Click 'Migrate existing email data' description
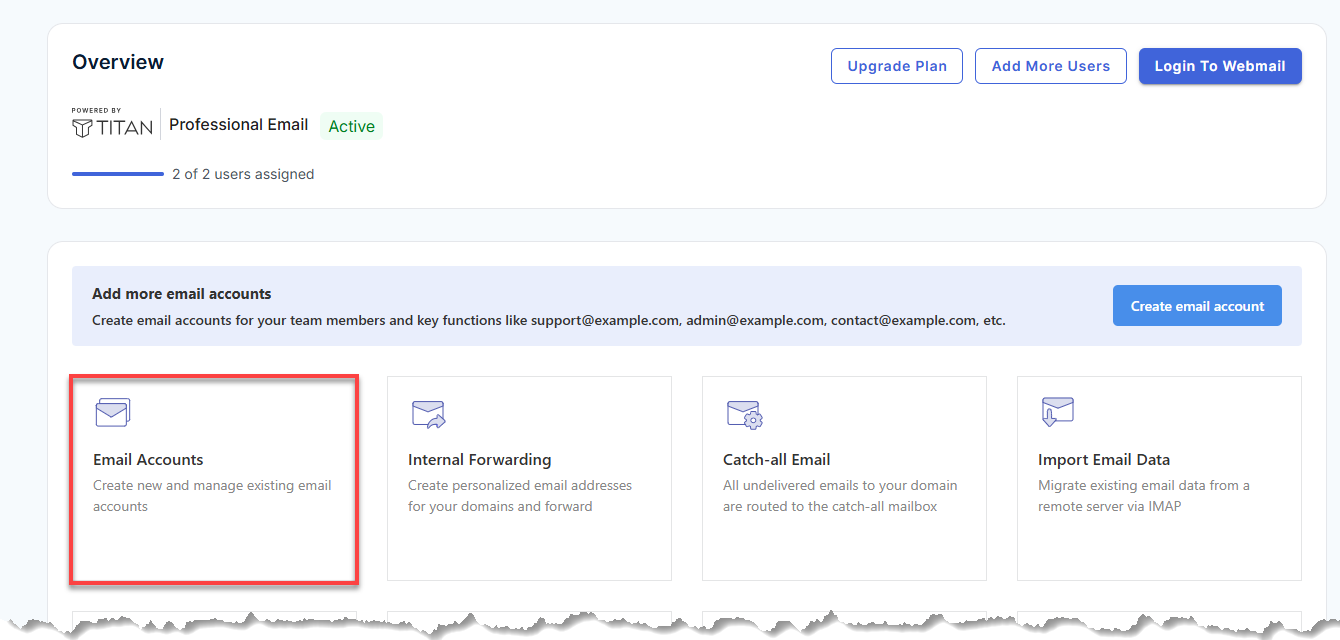 1144,496
